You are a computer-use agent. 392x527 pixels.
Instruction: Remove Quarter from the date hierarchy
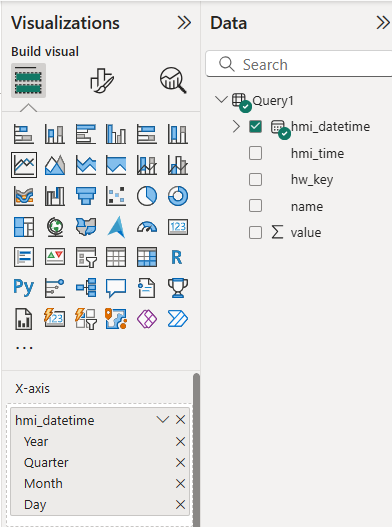[x=181, y=463]
